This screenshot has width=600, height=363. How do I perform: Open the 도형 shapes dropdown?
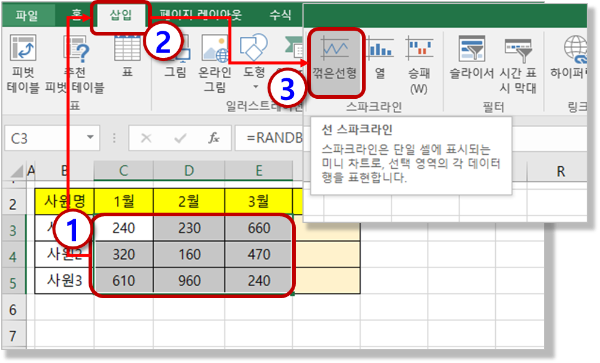coord(254,62)
